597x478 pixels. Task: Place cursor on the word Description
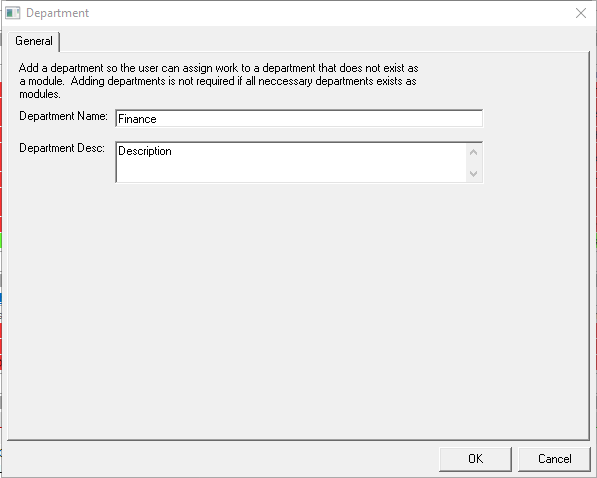pyautogui.click(x=145, y=151)
